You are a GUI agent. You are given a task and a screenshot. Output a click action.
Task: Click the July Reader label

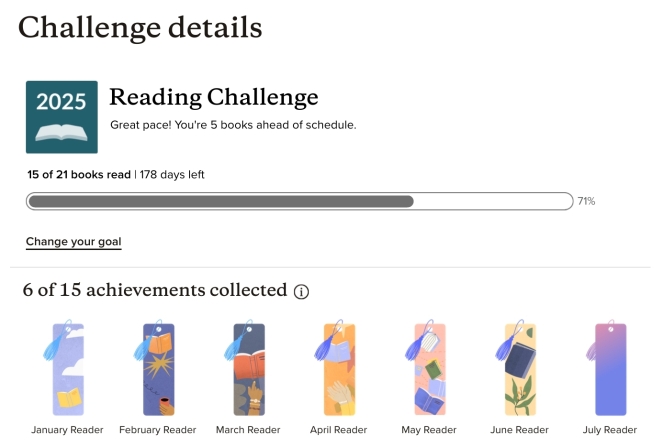coord(609,430)
